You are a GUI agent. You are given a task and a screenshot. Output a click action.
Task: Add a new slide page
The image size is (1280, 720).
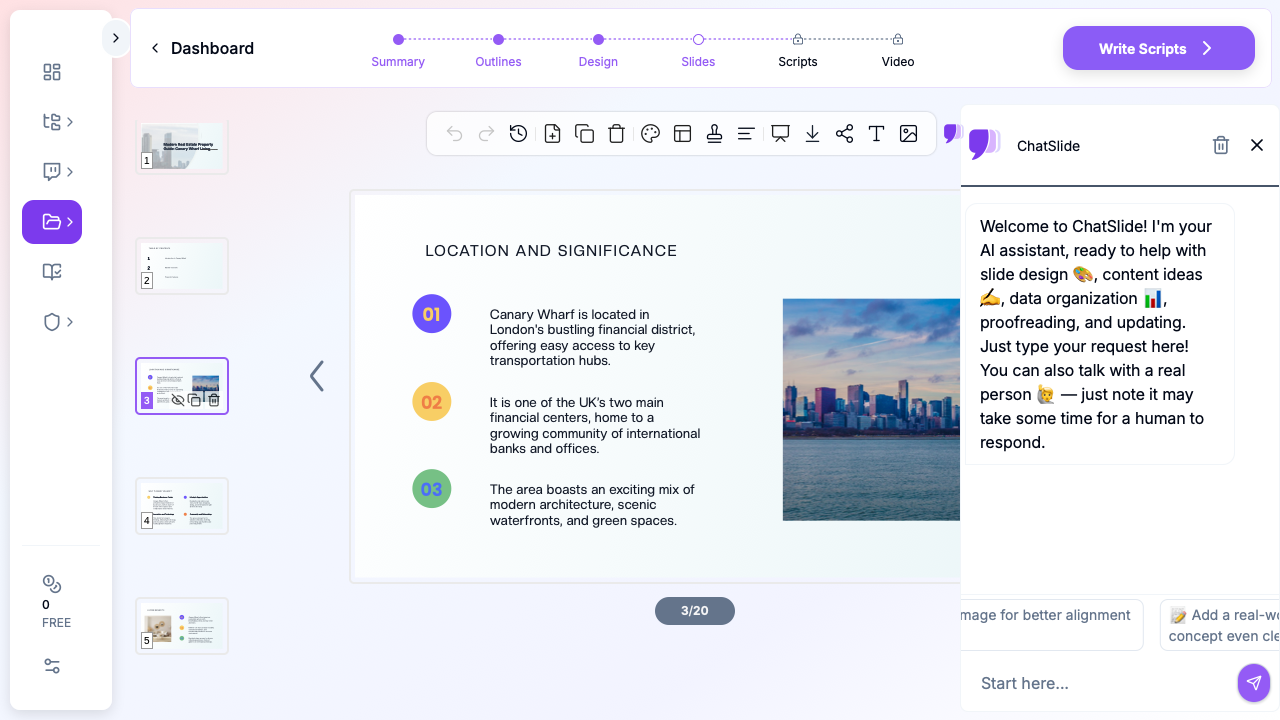(x=552, y=134)
